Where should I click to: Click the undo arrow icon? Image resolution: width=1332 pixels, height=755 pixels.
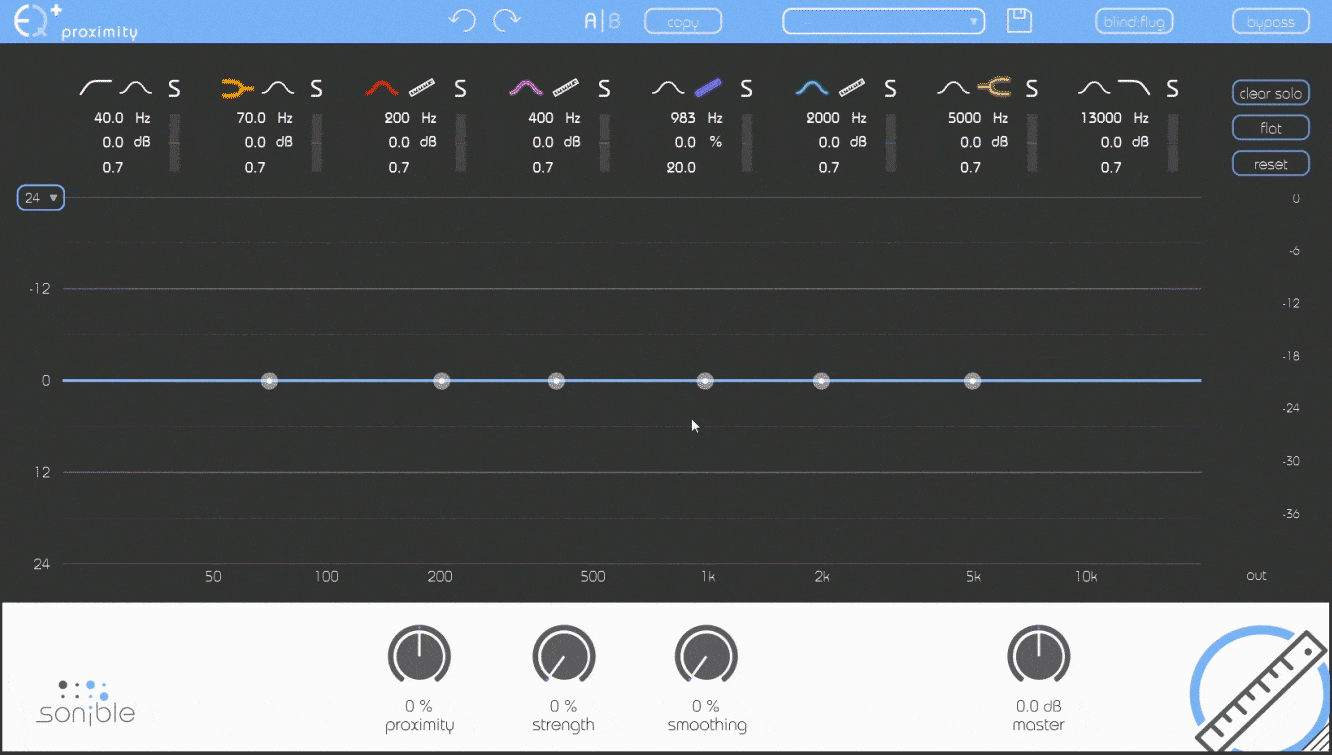pos(462,21)
